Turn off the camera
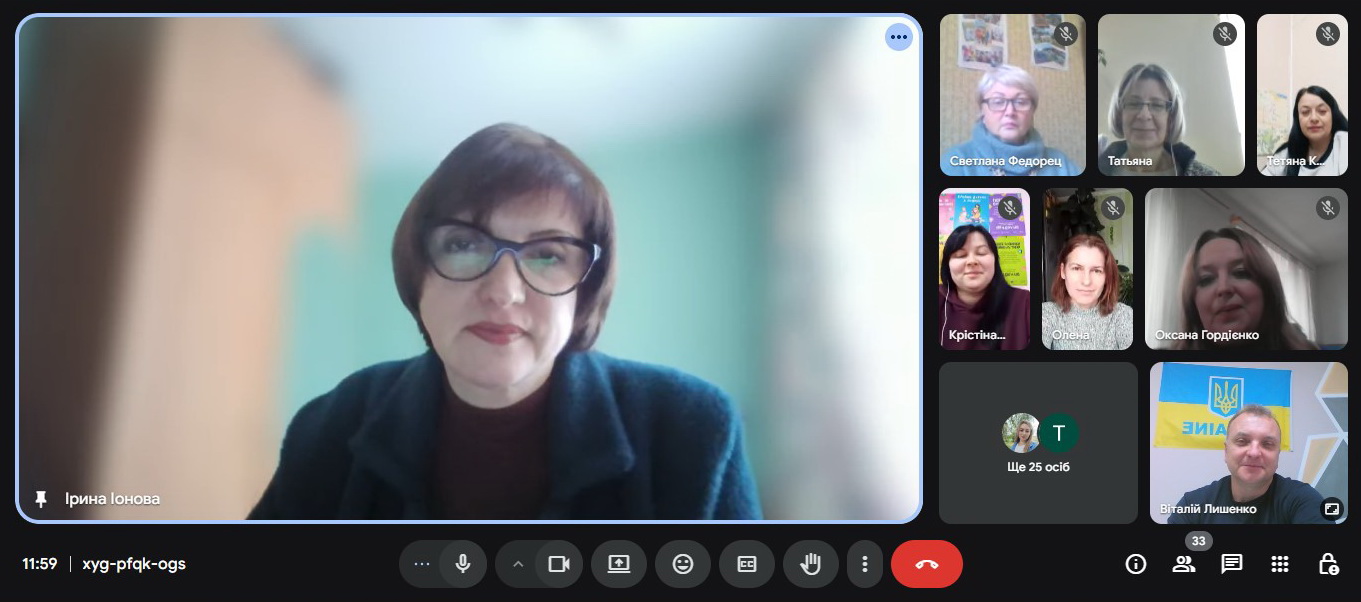This screenshot has height=602, width=1361. pos(558,564)
